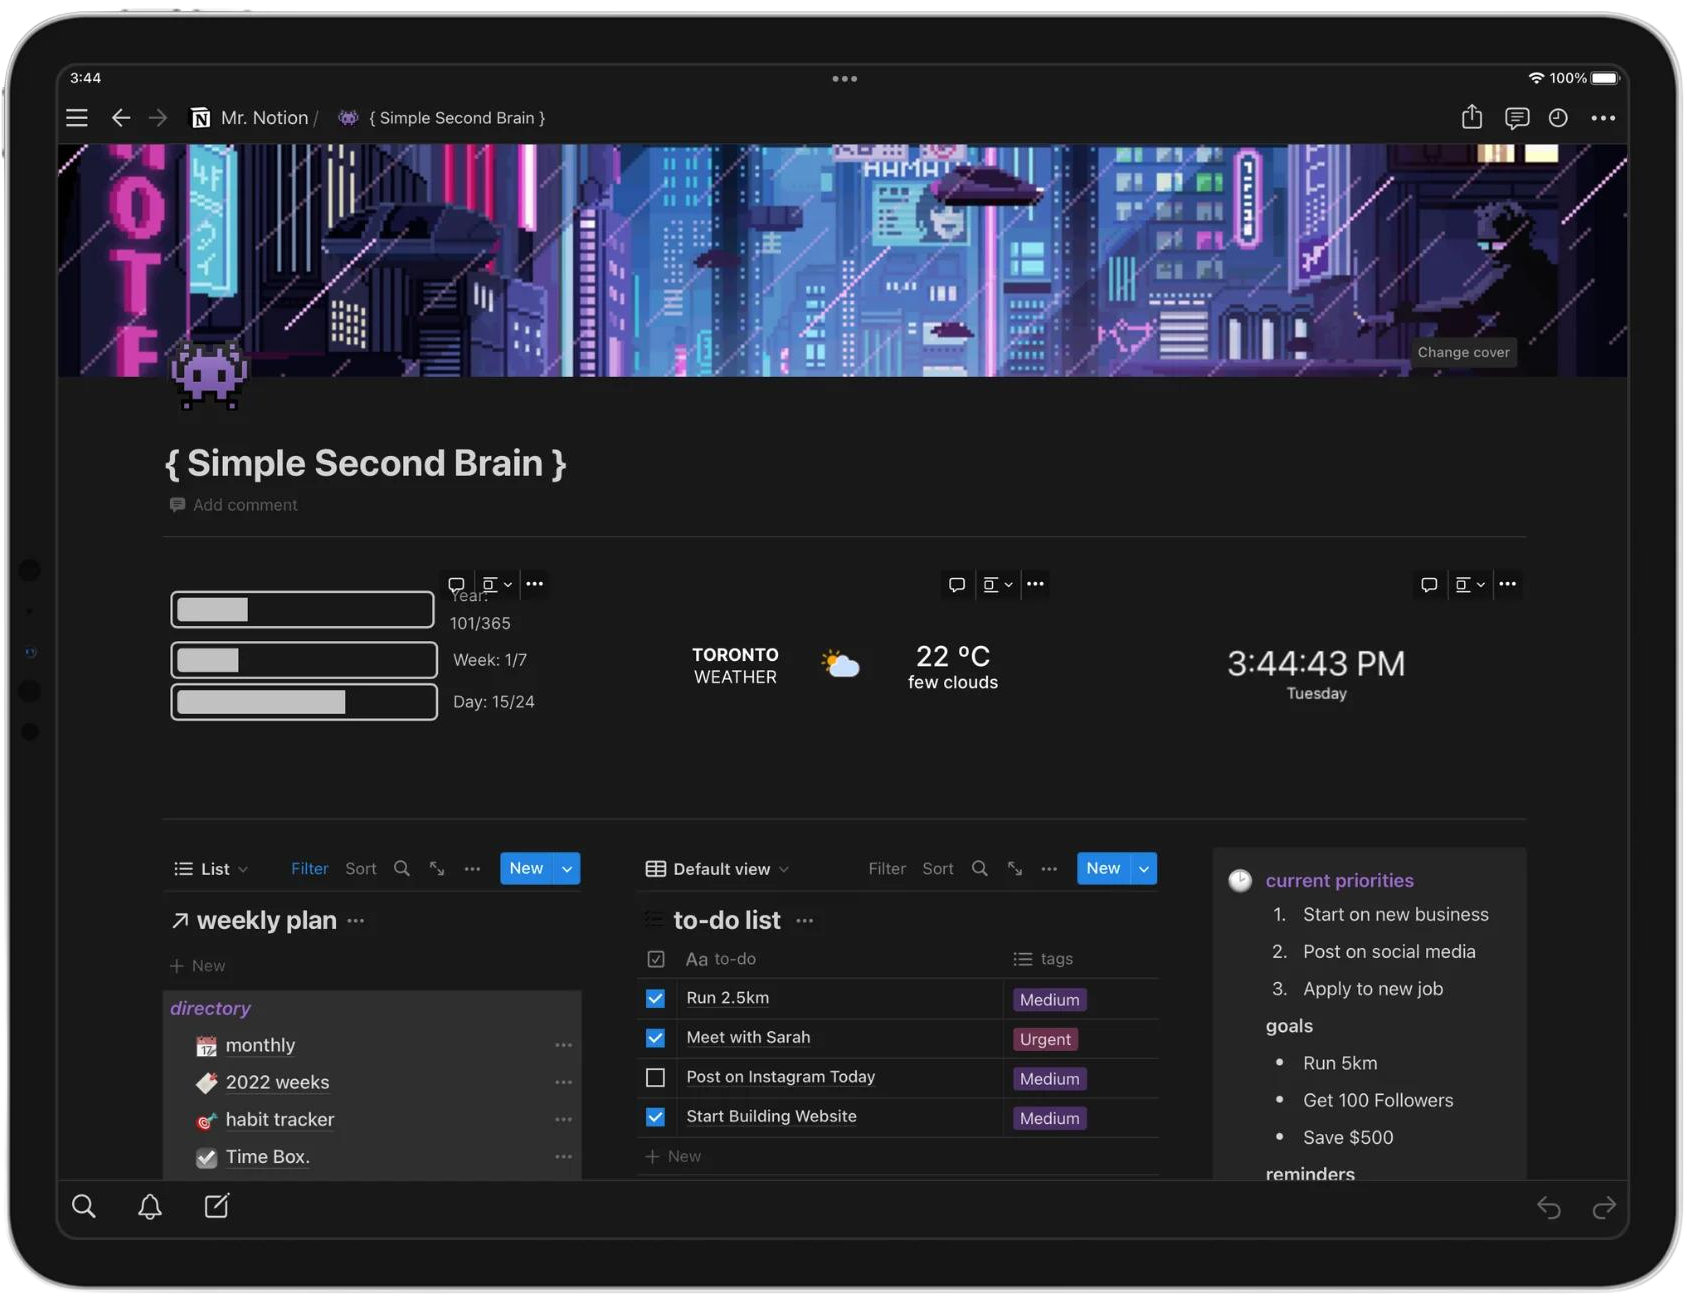Screen dimensions: 1687x1297
Task: Open the to-do list New button arrow
Action: click(1144, 869)
